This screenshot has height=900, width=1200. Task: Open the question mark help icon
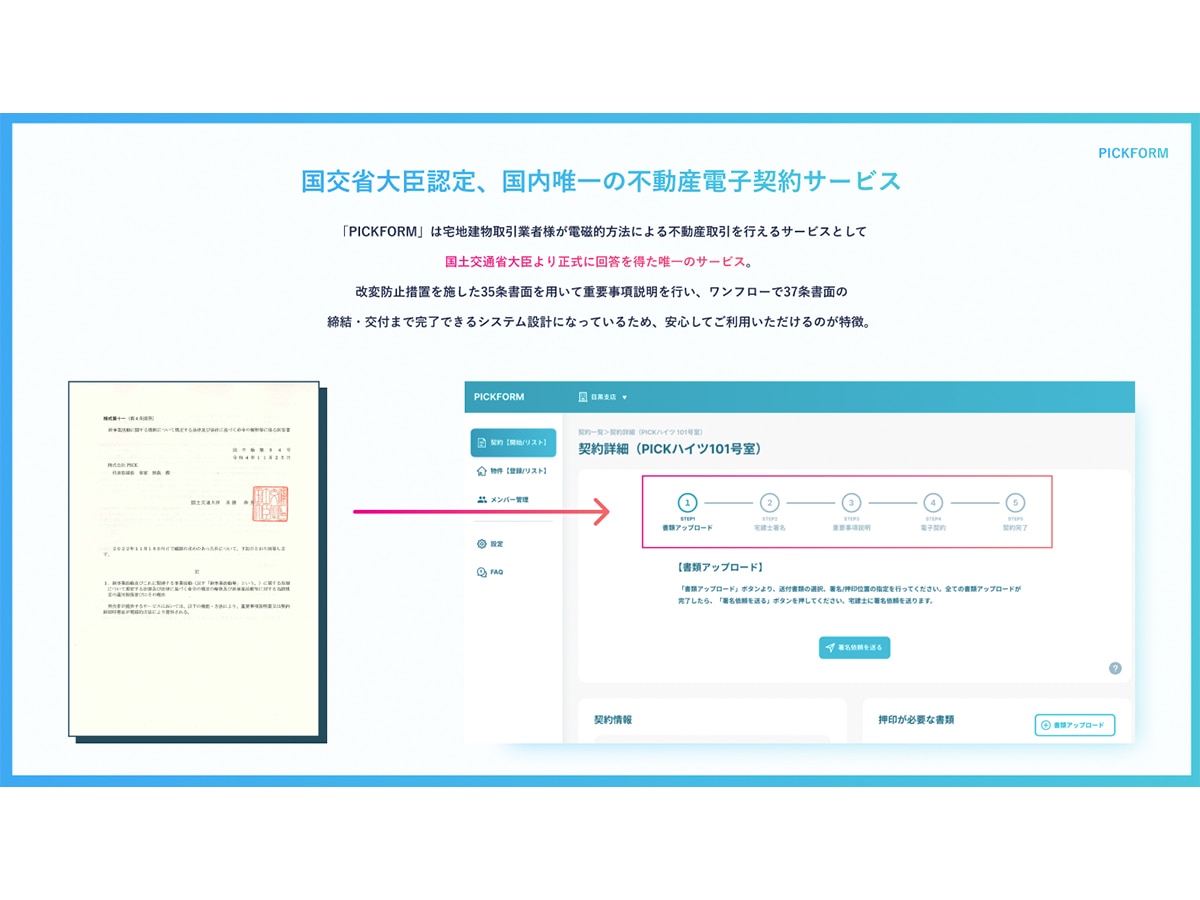[1115, 668]
